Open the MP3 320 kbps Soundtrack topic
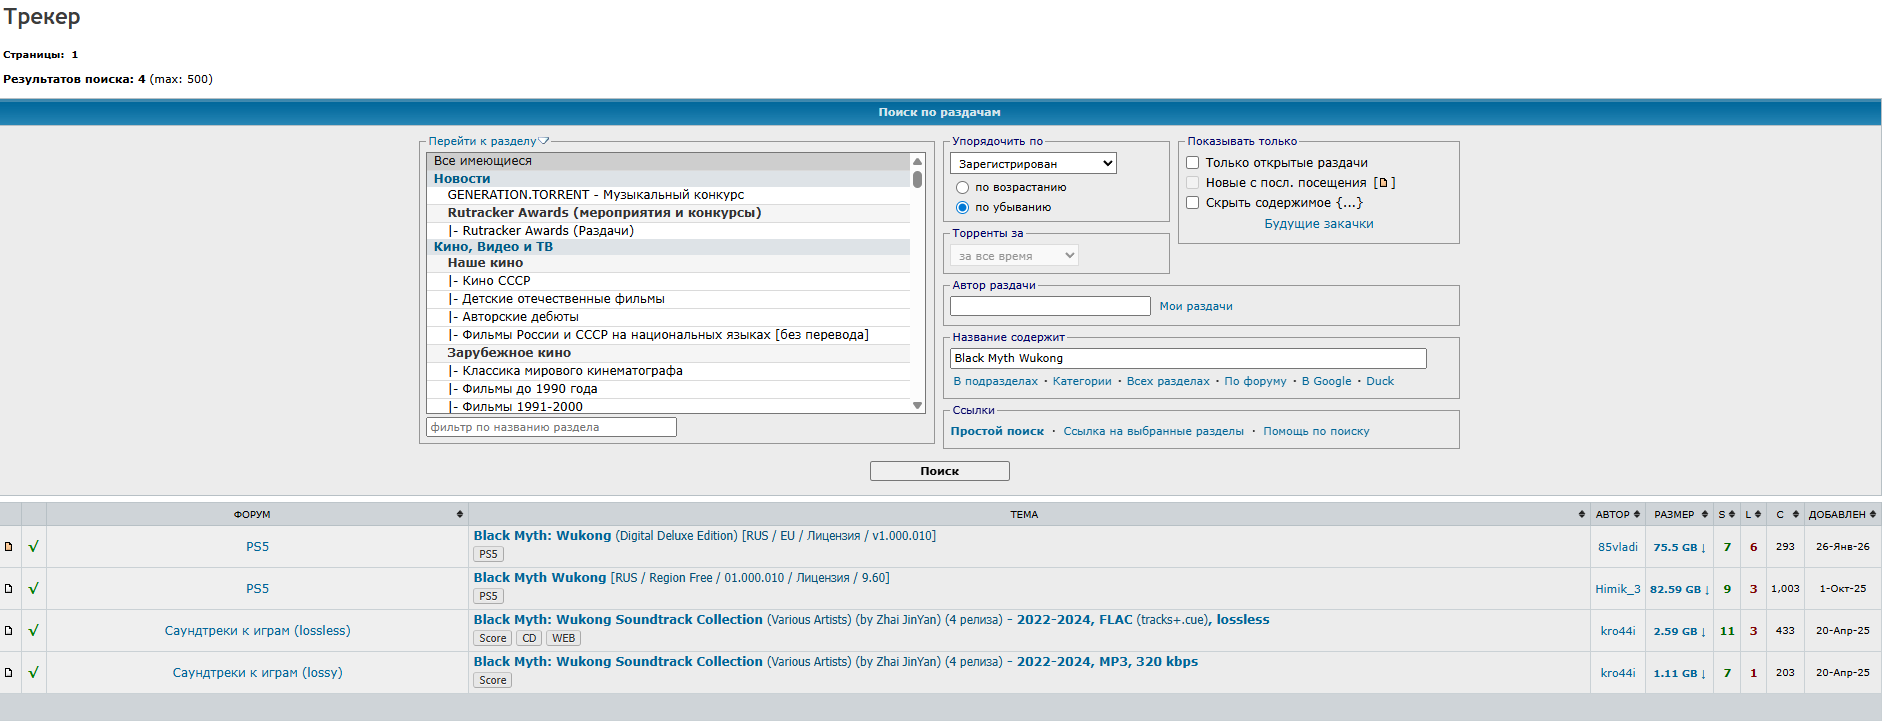1886x722 pixels. (835, 662)
